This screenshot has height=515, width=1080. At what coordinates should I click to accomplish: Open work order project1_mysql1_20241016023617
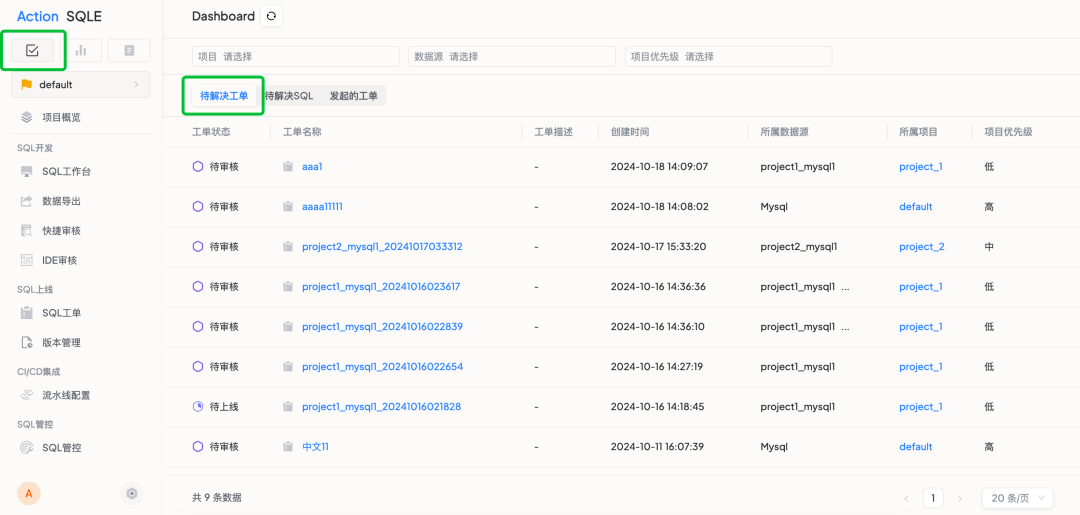[x=381, y=286]
